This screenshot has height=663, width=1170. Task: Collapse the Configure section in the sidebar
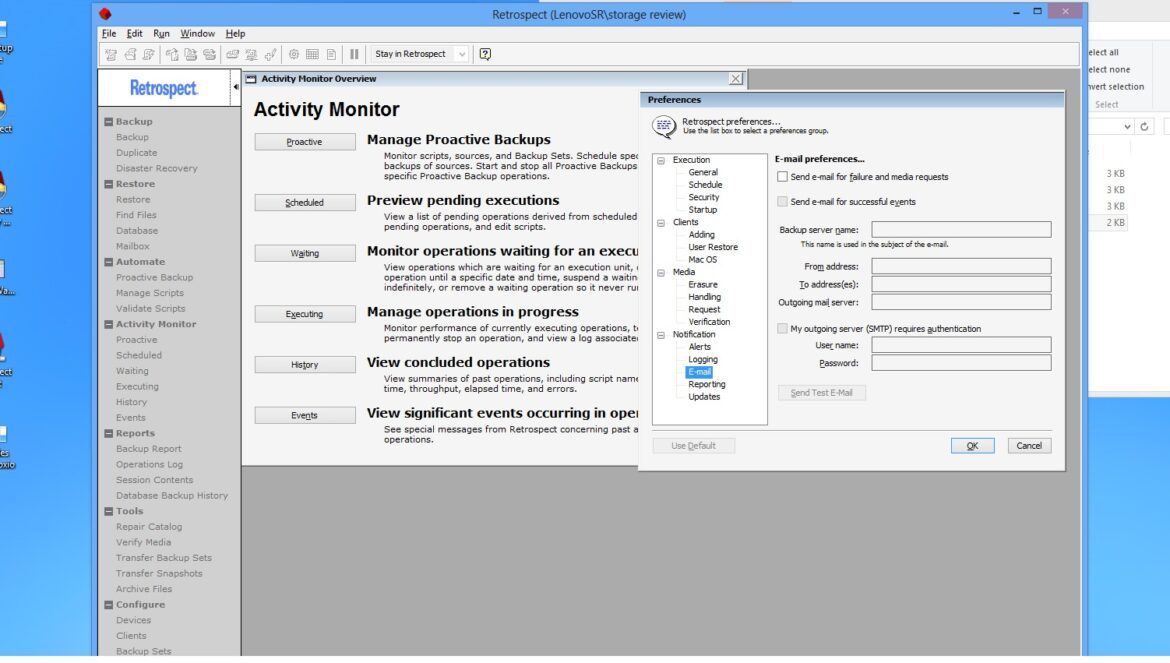point(109,605)
